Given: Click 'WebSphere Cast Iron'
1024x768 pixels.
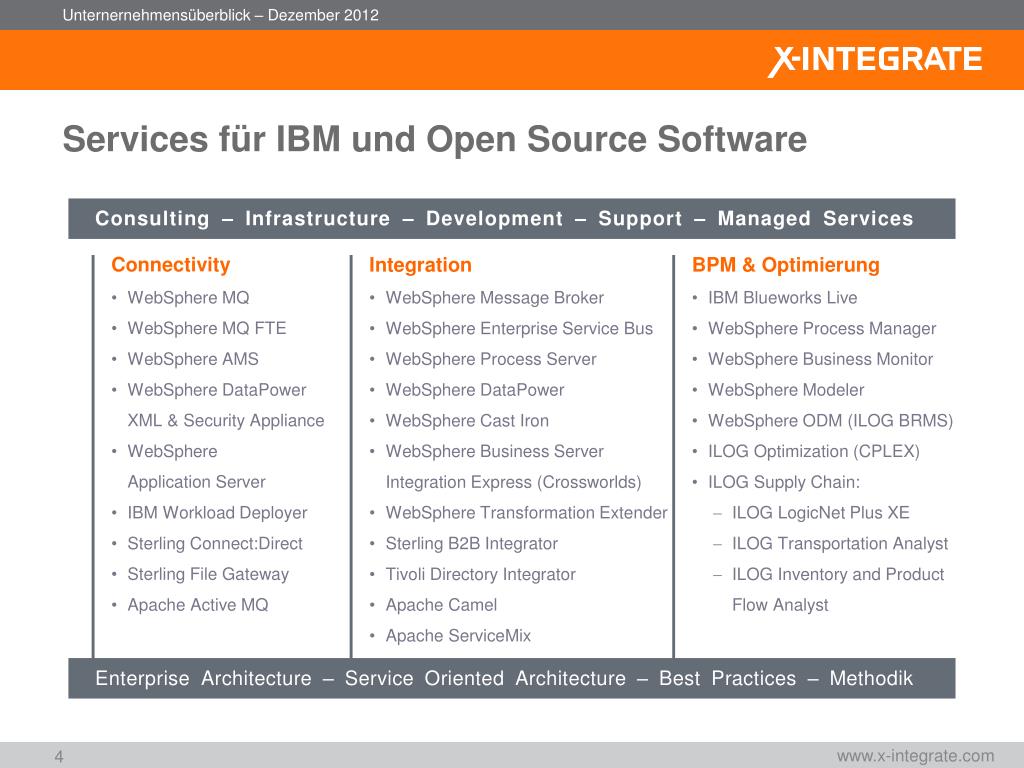Looking at the screenshot, I should (x=467, y=421).
